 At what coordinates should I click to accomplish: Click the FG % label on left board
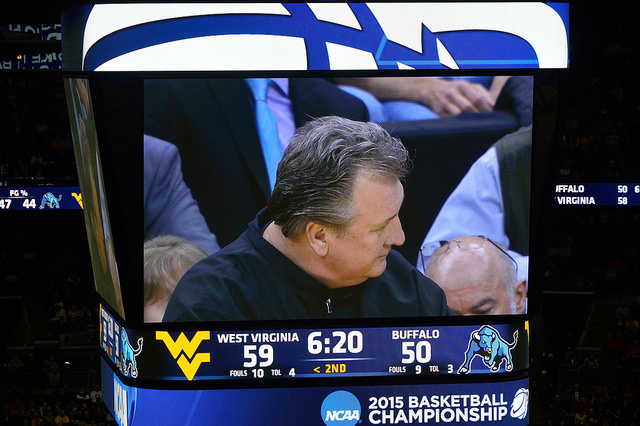click(18, 193)
